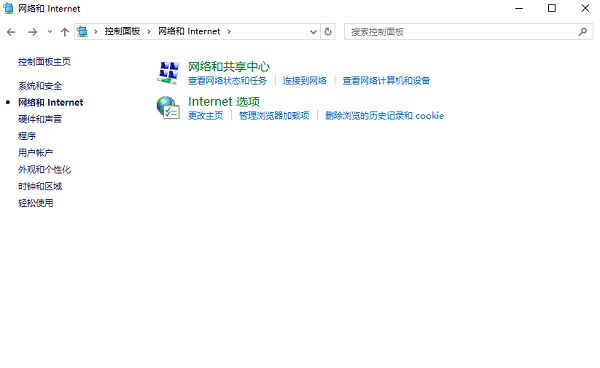Go back with the left arrow
The height and width of the screenshot is (368, 600).
pyautogui.click(x=11, y=32)
